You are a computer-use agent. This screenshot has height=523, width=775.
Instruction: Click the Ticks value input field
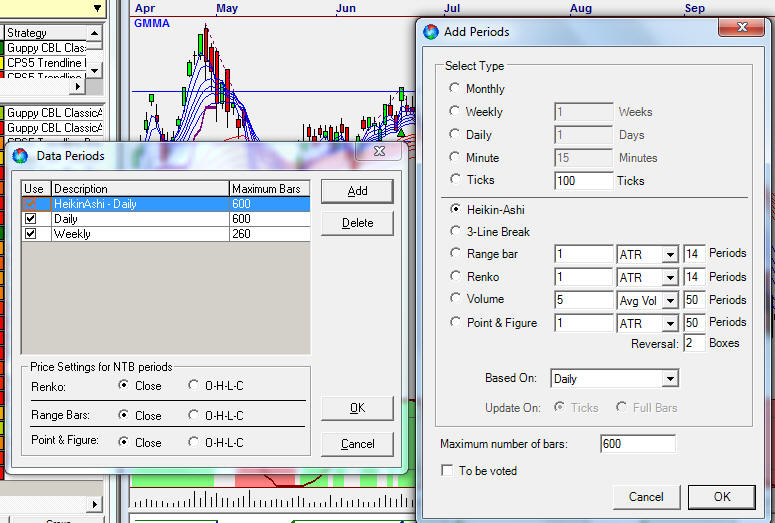click(x=583, y=181)
